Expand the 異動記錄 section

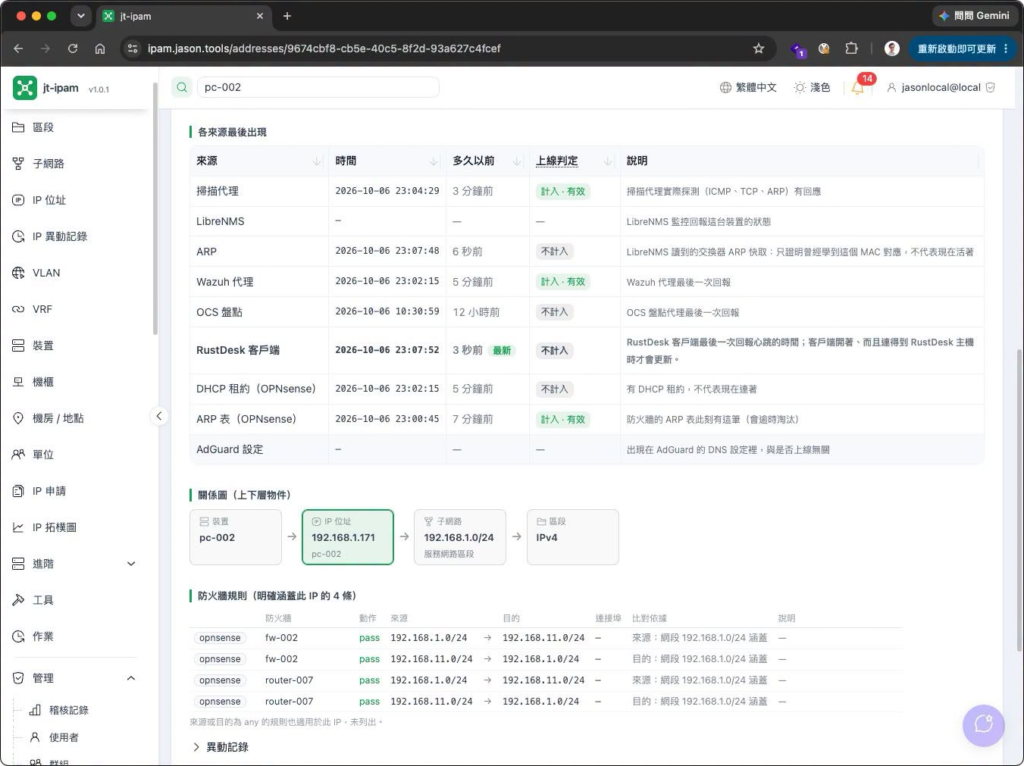(x=221, y=747)
